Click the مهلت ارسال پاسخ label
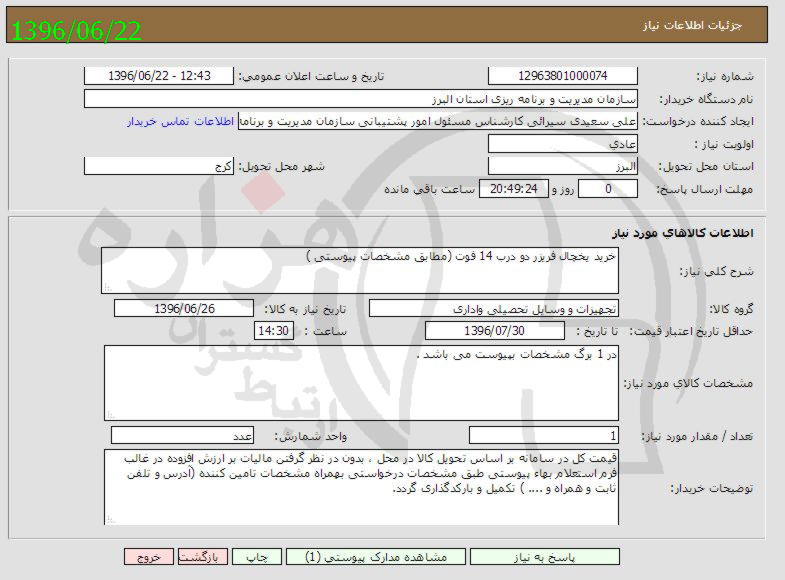Viewport: 785px width, 580px height. [704, 190]
